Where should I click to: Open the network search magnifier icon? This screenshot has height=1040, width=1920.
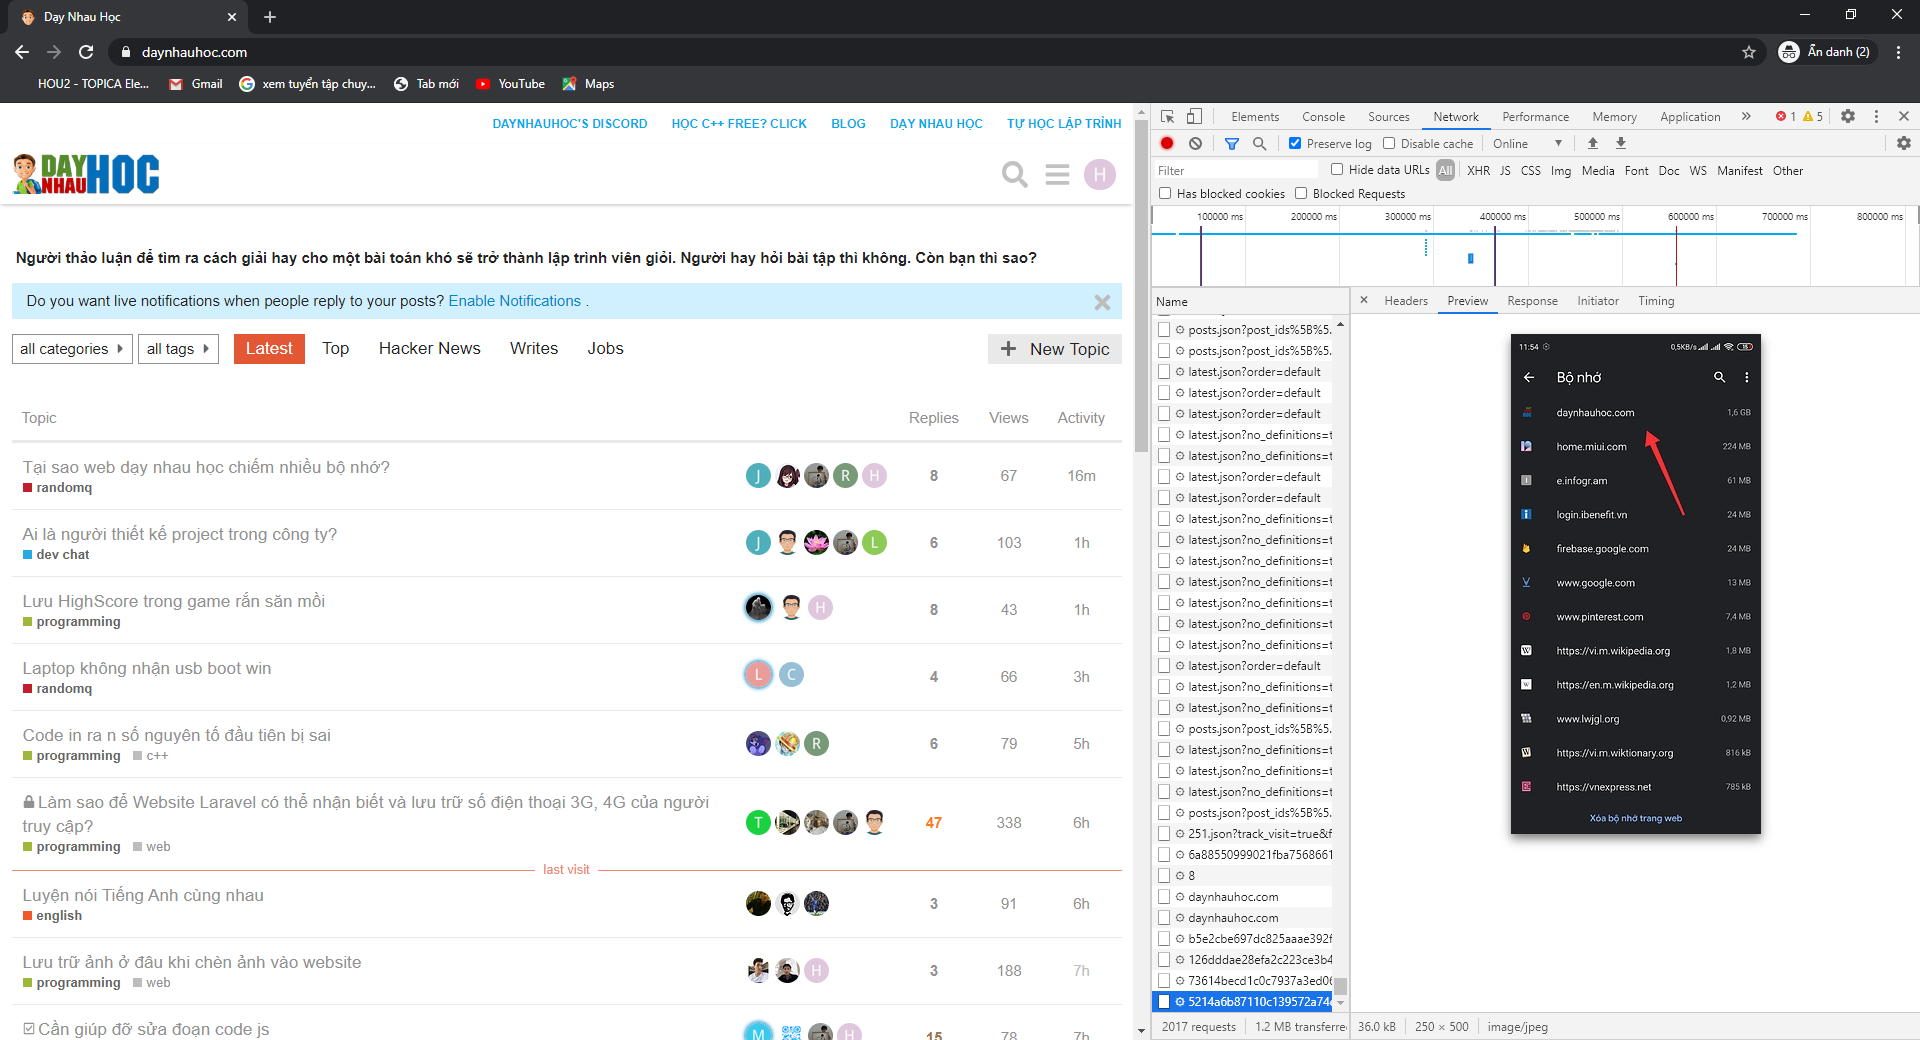(1260, 143)
